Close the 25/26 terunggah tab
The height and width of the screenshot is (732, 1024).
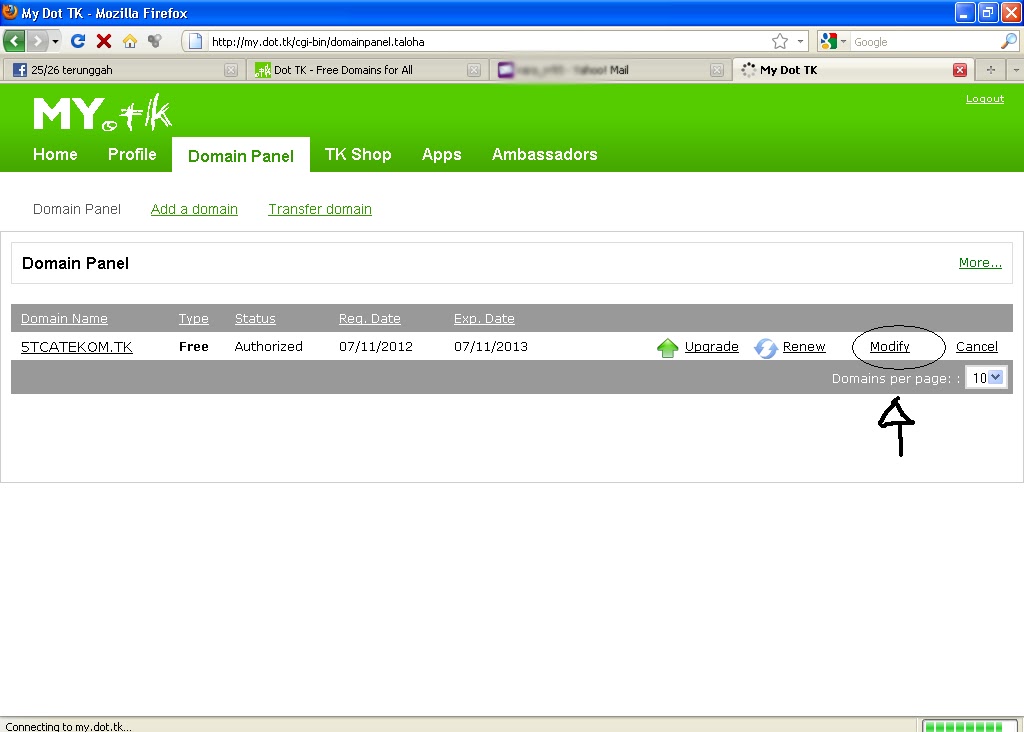231,70
